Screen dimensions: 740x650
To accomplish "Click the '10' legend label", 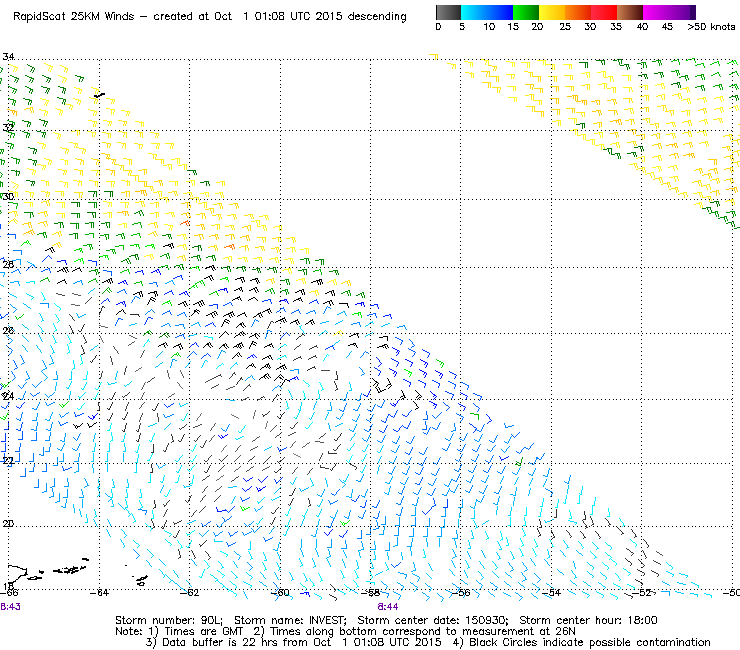I will 489,27.
